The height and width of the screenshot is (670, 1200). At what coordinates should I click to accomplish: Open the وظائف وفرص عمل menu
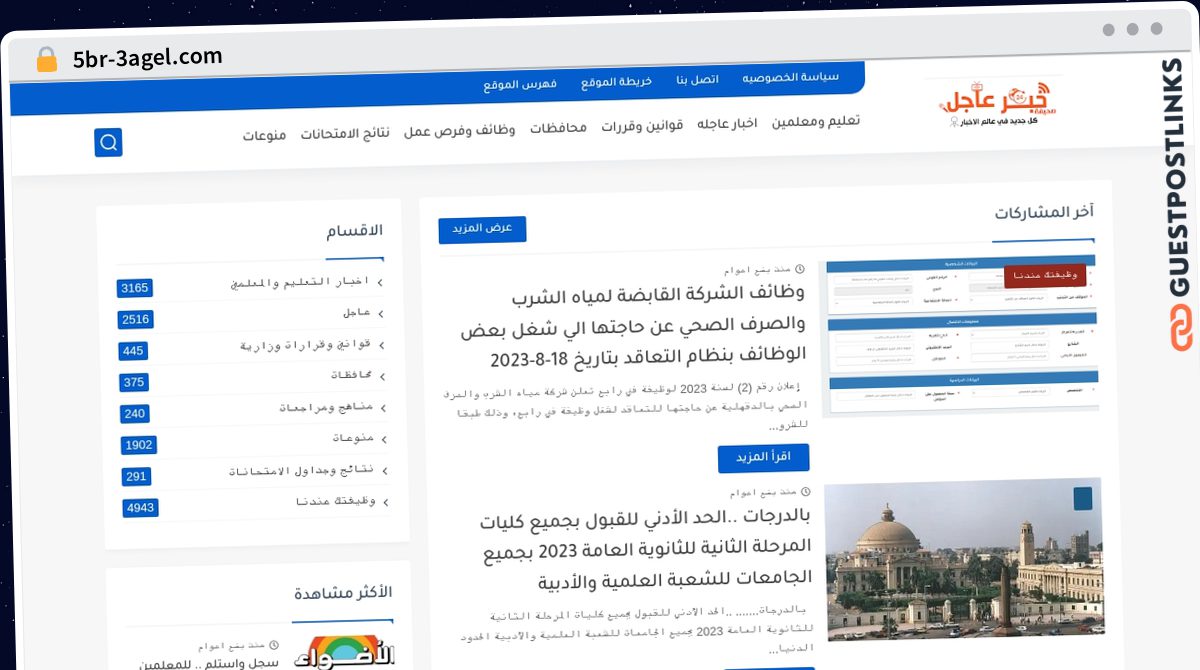click(460, 131)
